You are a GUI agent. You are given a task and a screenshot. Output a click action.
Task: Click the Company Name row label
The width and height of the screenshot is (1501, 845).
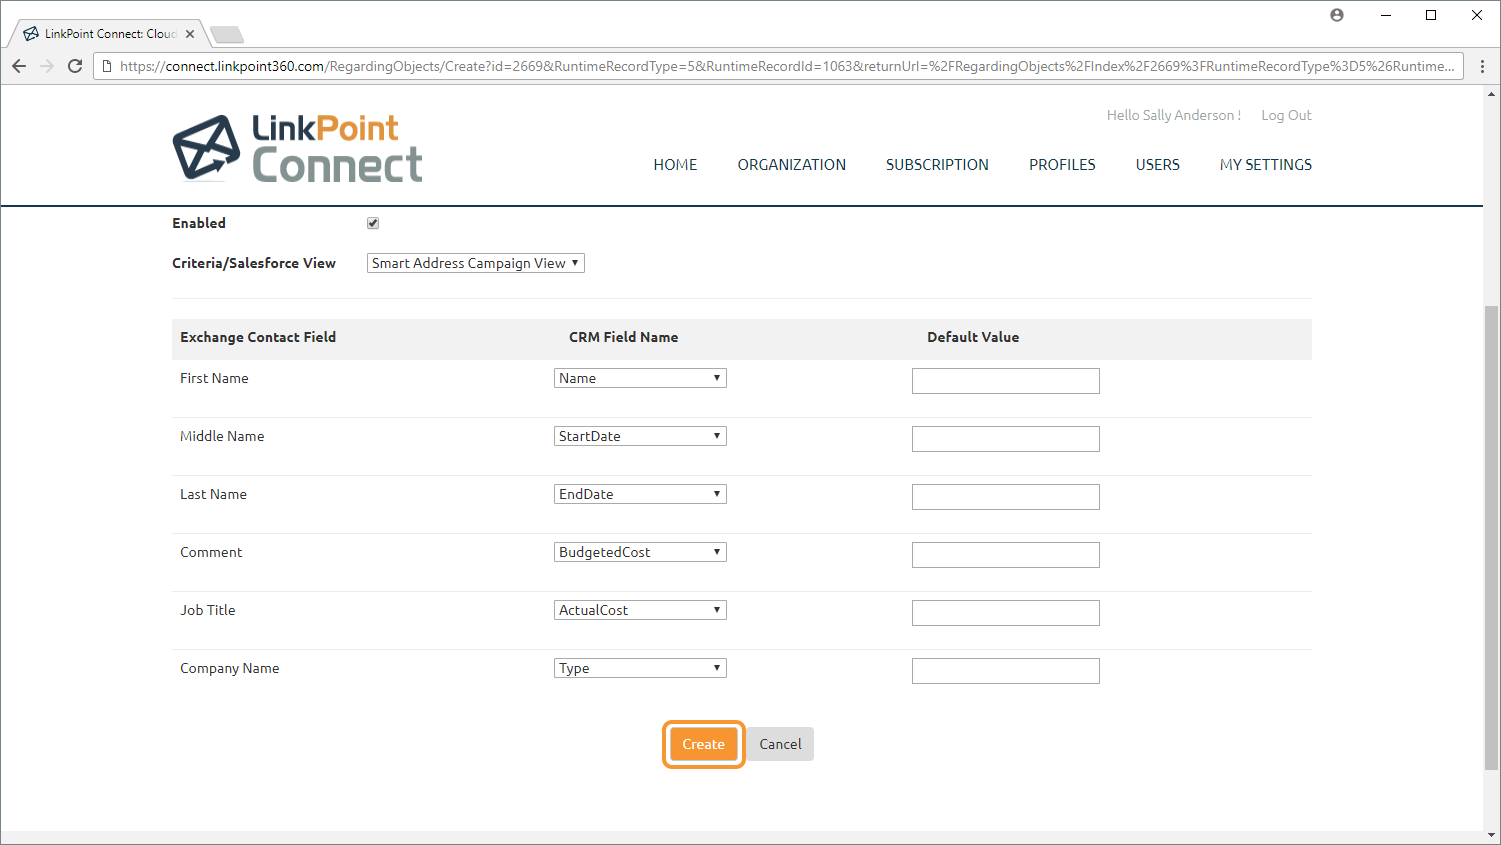[x=230, y=668]
